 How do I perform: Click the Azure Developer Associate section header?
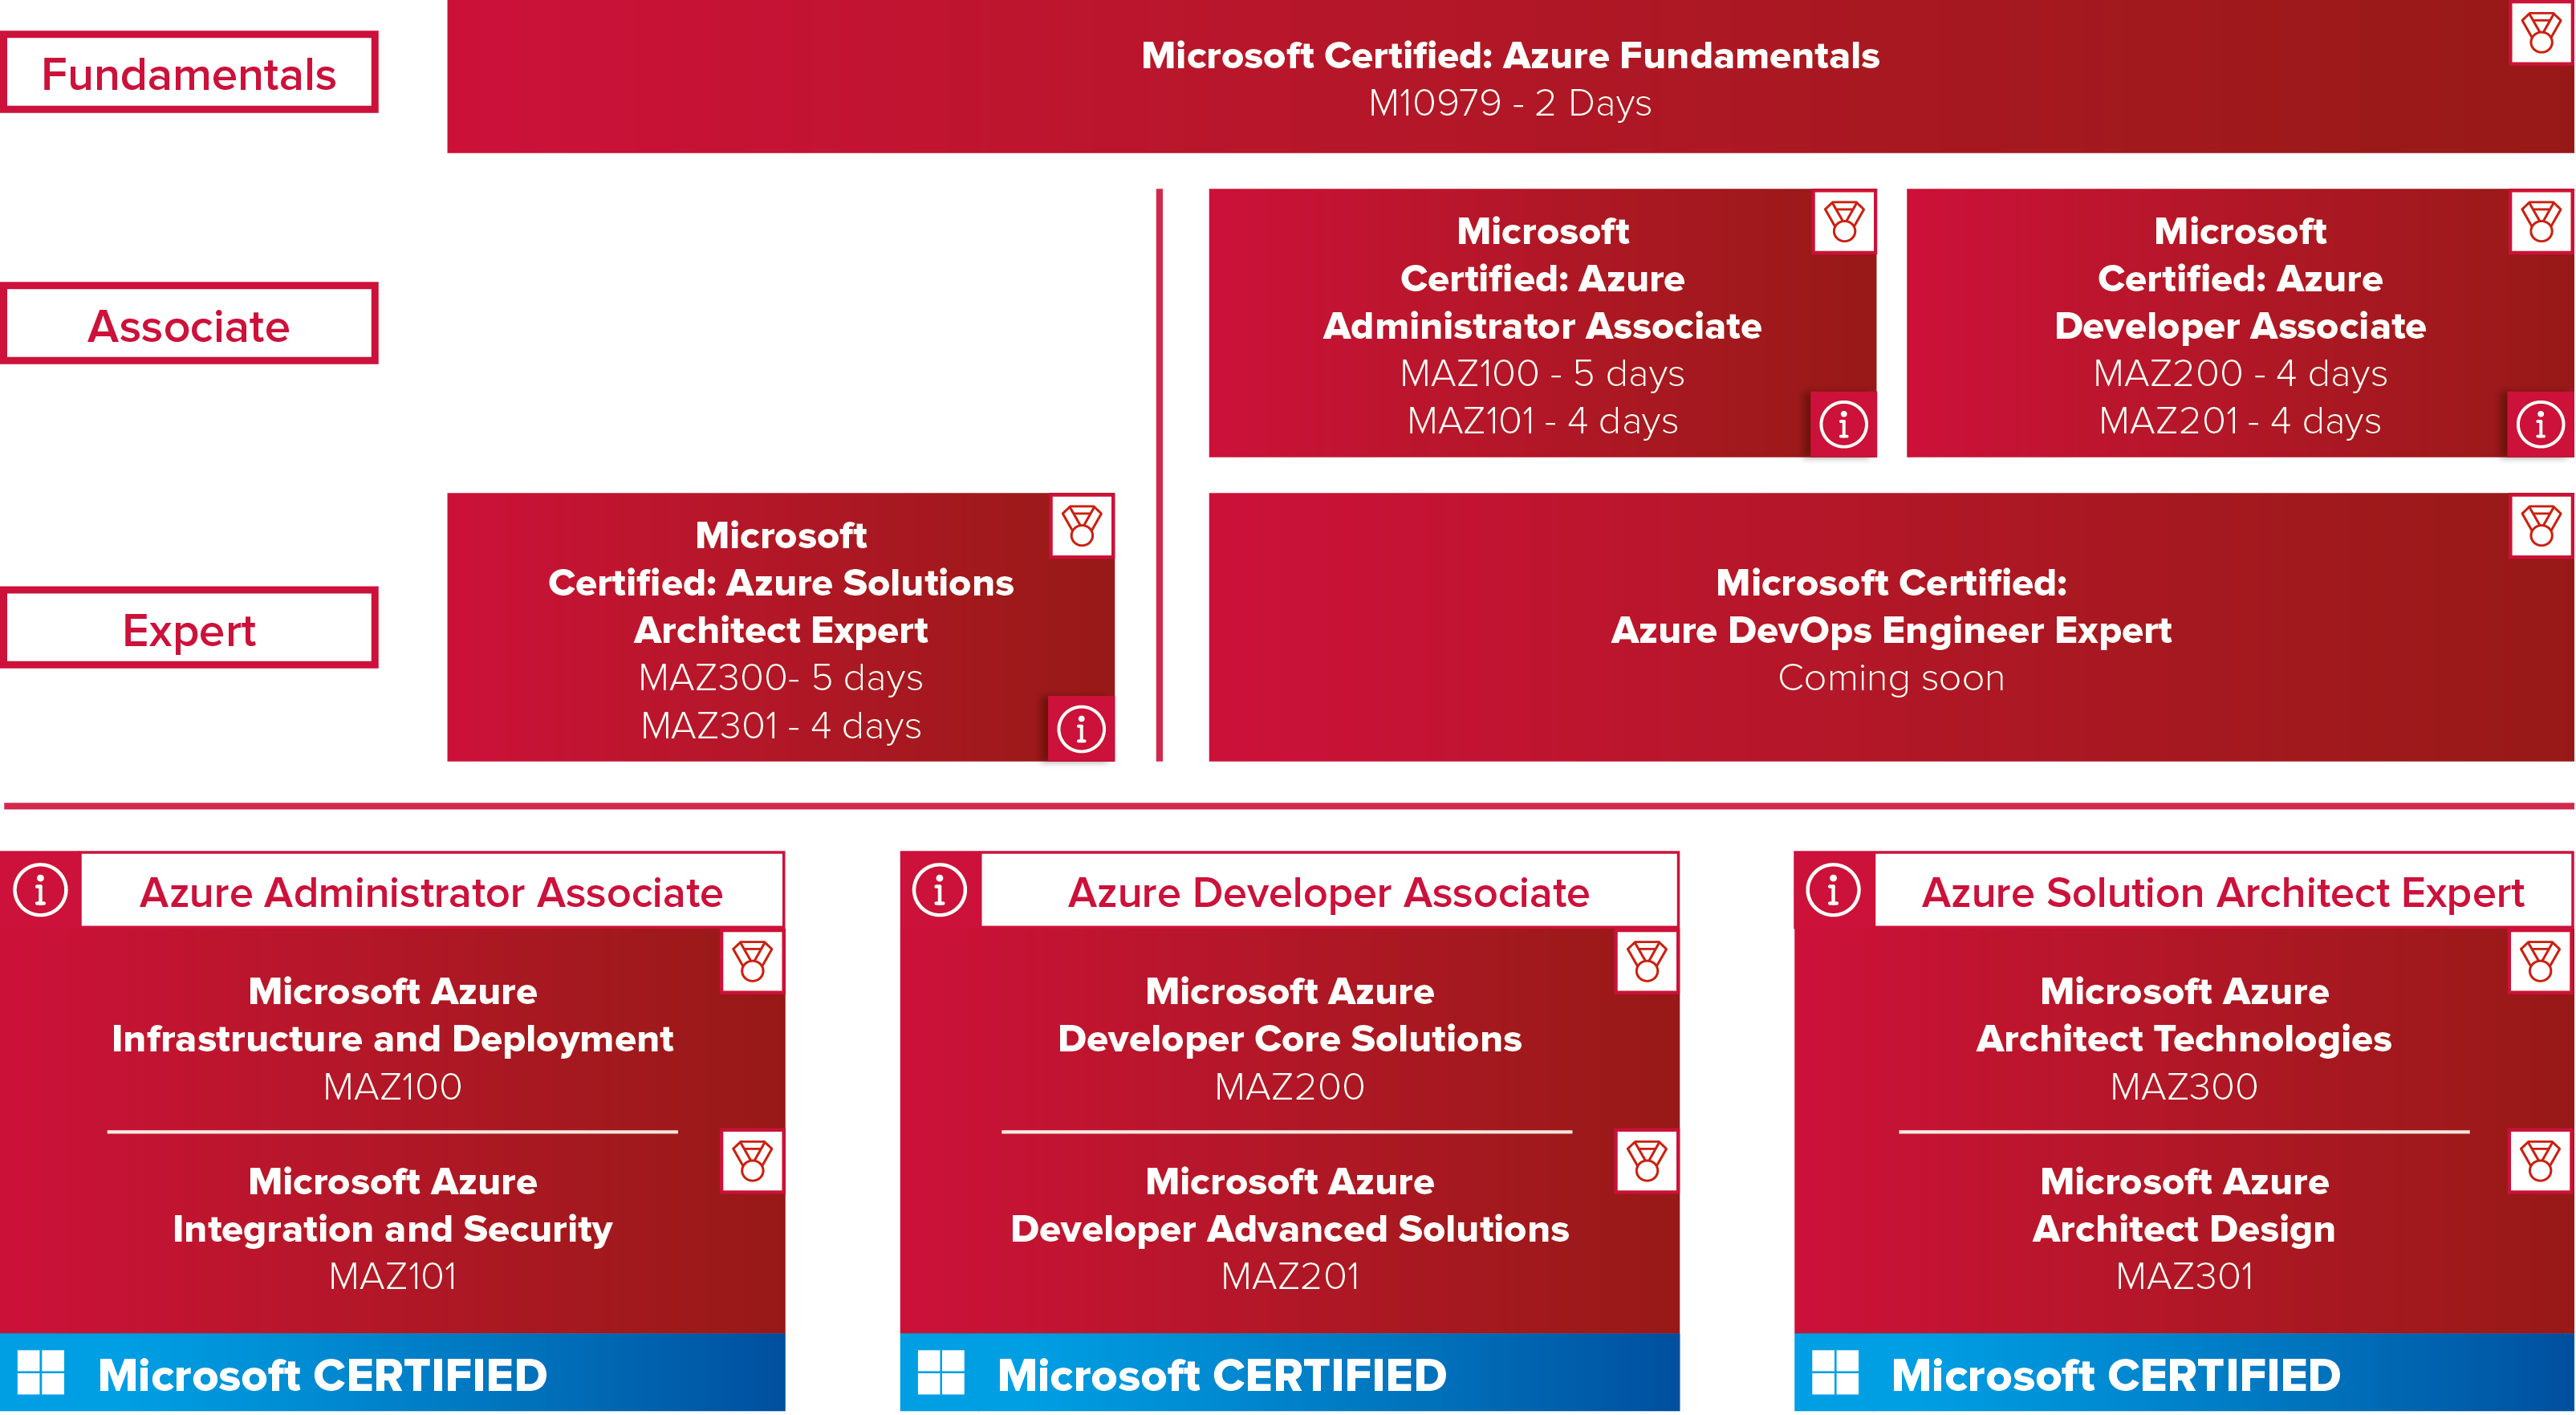tap(1328, 891)
